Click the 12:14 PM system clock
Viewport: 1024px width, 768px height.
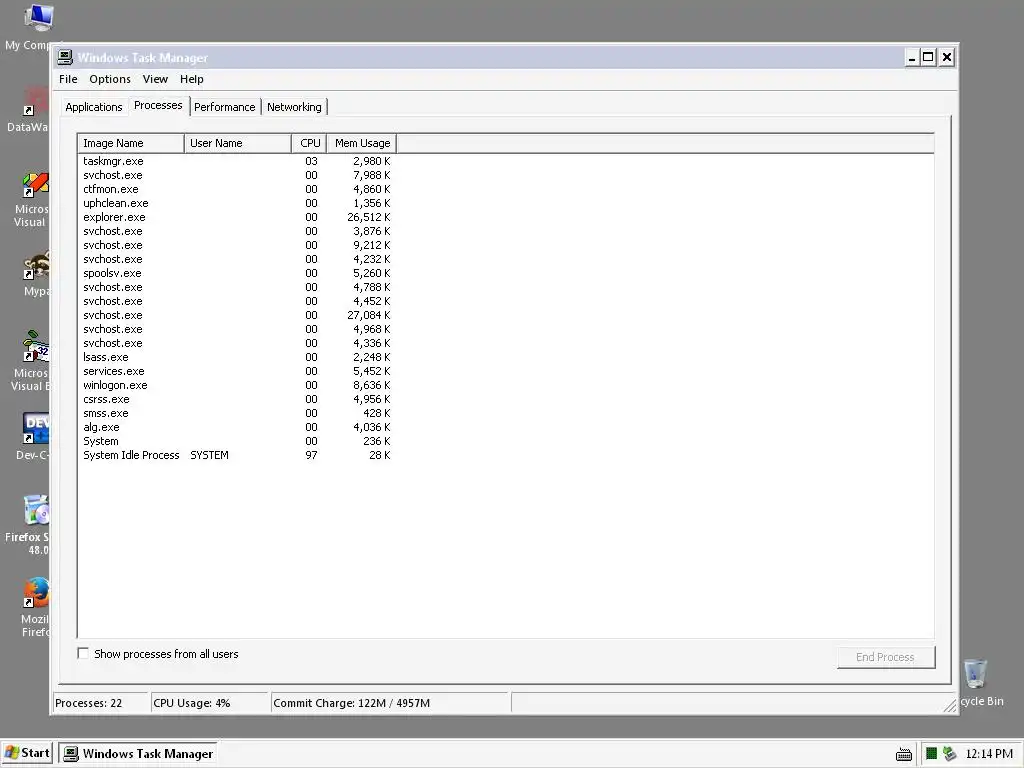pyautogui.click(x=989, y=754)
